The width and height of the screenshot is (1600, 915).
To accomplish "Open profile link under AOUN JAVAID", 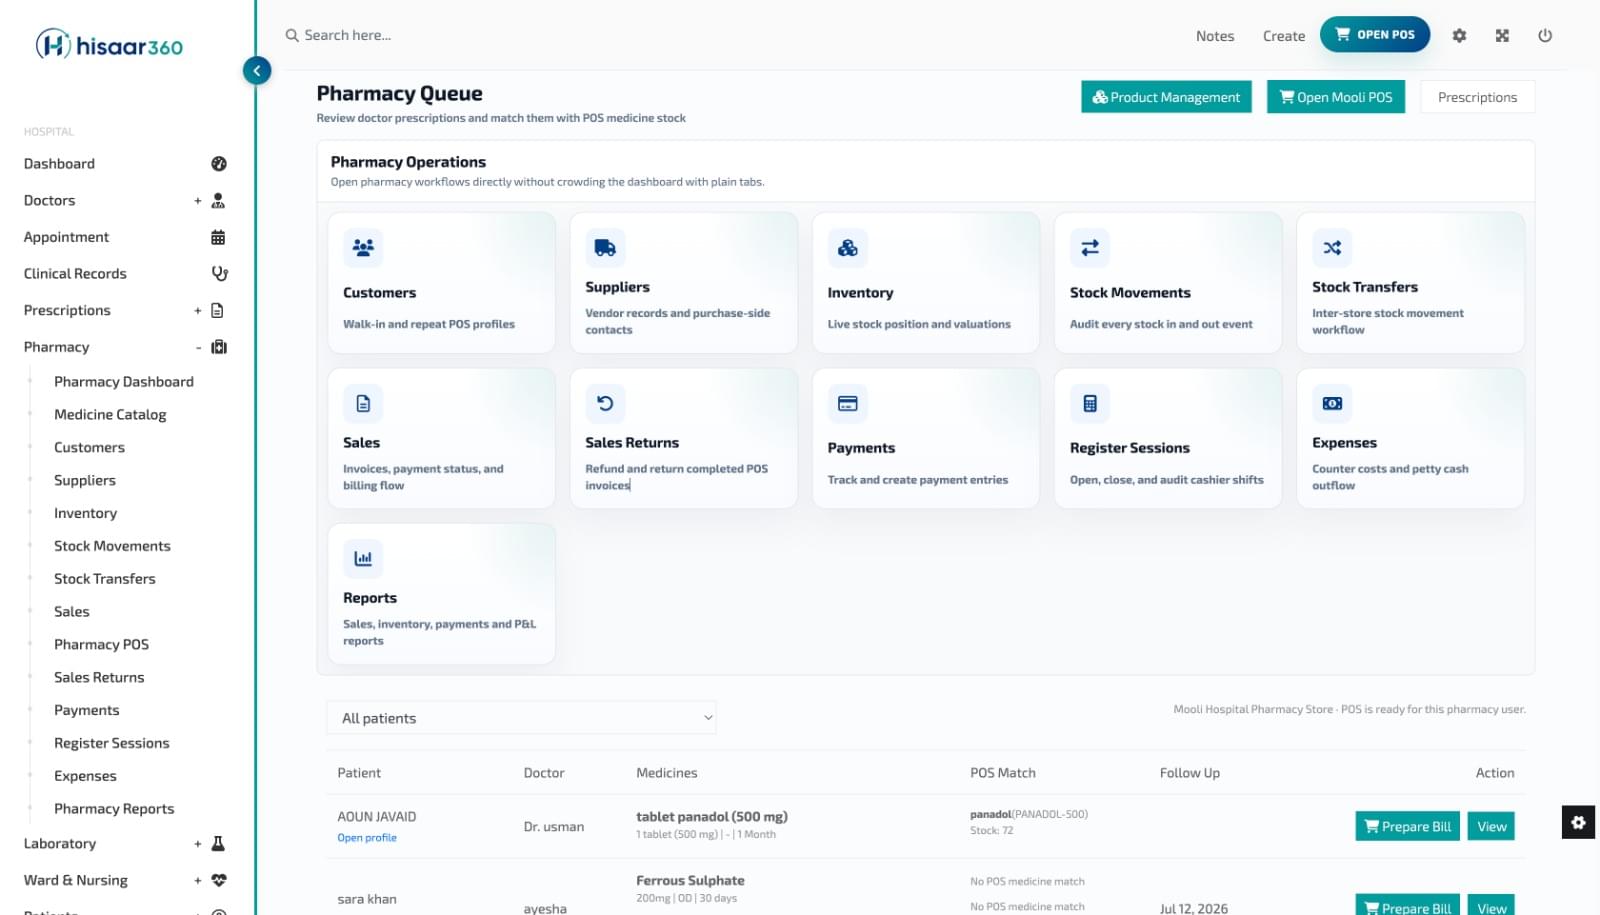I will (x=367, y=838).
